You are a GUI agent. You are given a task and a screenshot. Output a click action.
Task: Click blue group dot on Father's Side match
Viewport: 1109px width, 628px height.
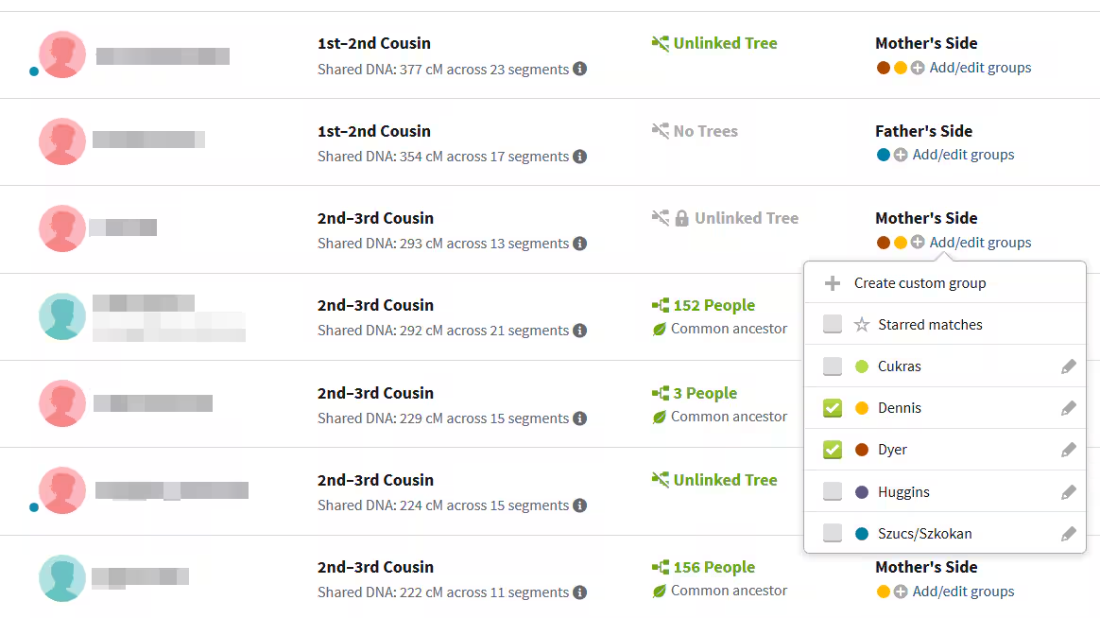click(x=883, y=155)
